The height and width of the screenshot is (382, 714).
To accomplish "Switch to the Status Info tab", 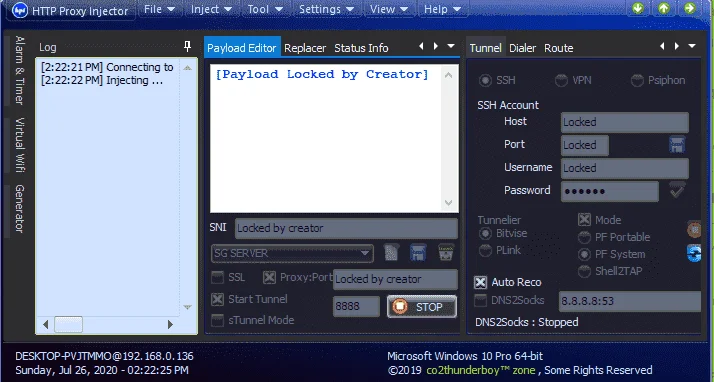I will point(361,48).
